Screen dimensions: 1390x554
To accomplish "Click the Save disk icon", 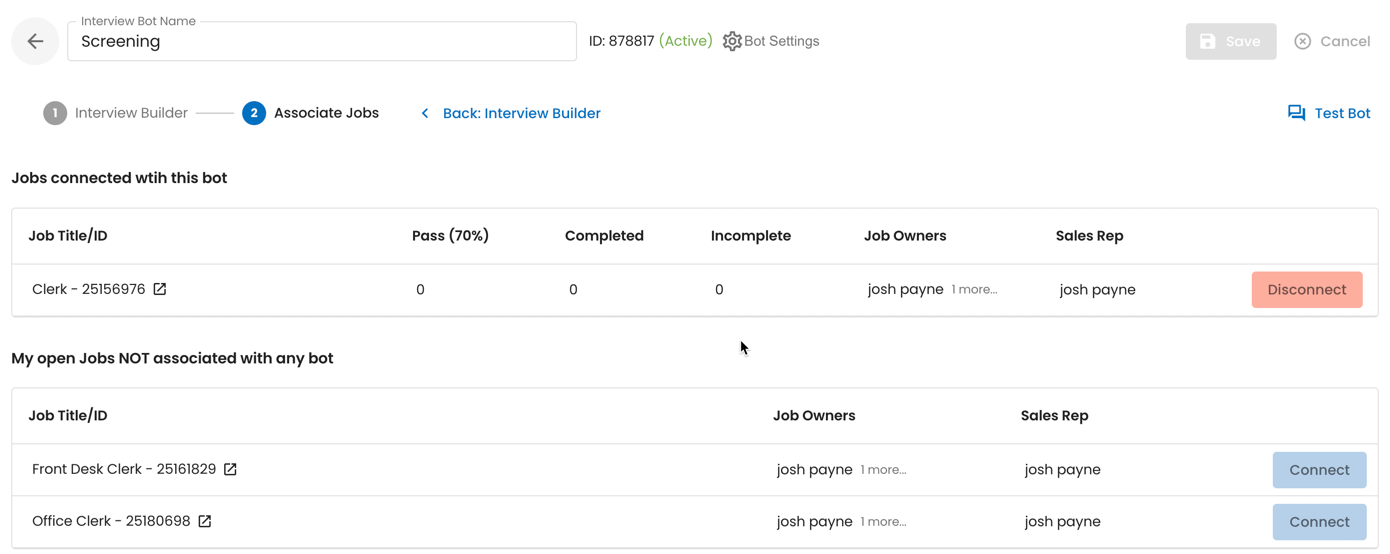I will [1208, 41].
